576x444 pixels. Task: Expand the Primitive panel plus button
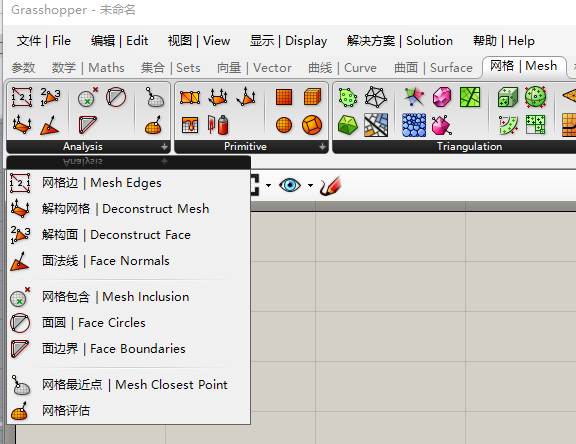pos(322,147)
